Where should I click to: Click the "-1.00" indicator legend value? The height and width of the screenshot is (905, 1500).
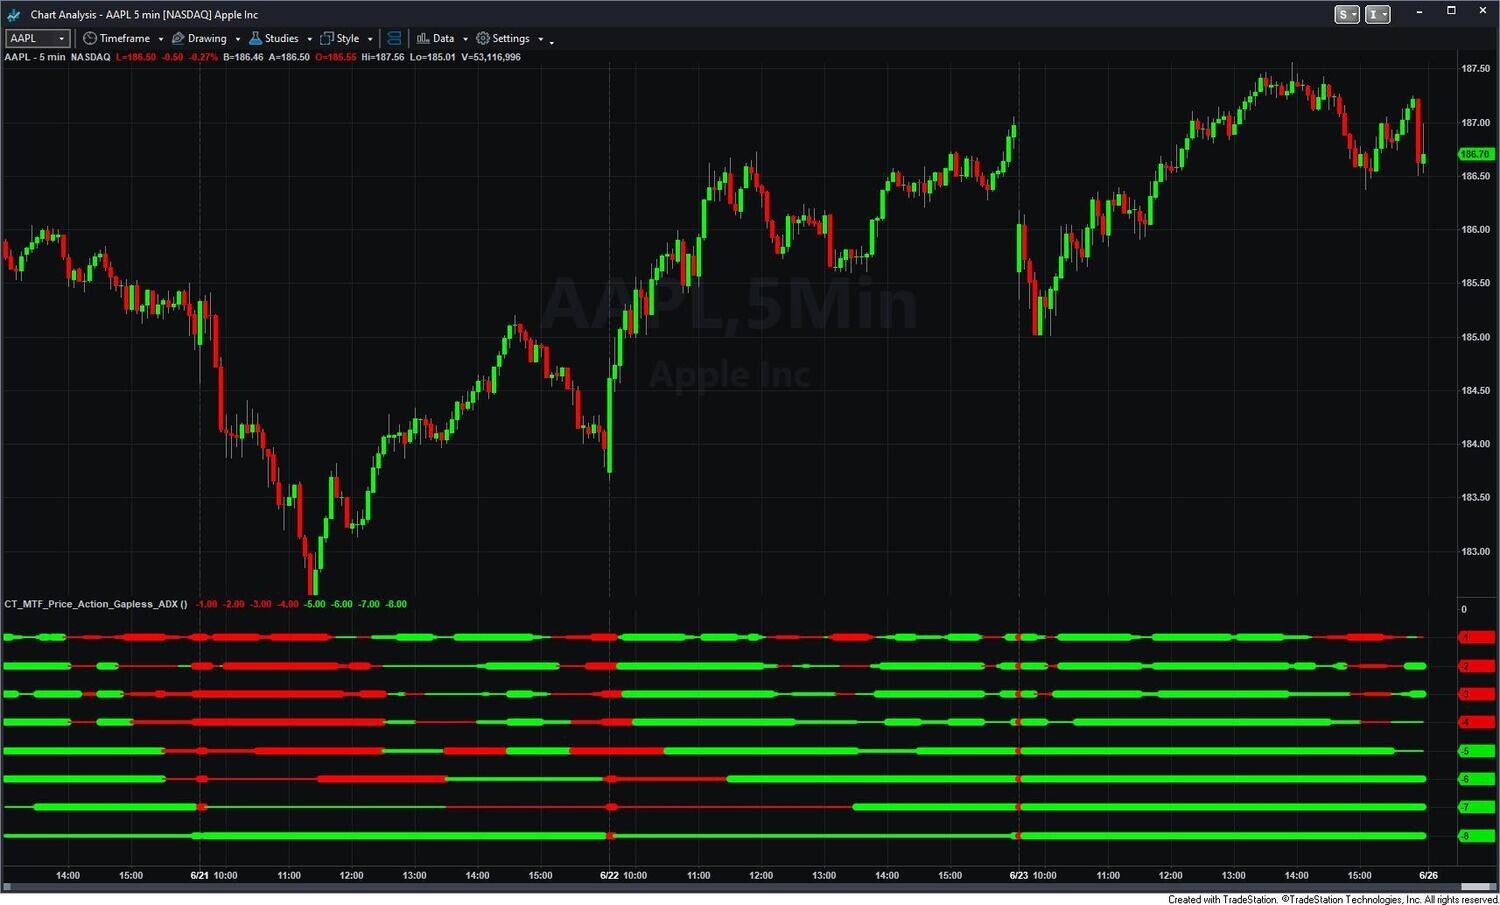click(x=206, y=604)
